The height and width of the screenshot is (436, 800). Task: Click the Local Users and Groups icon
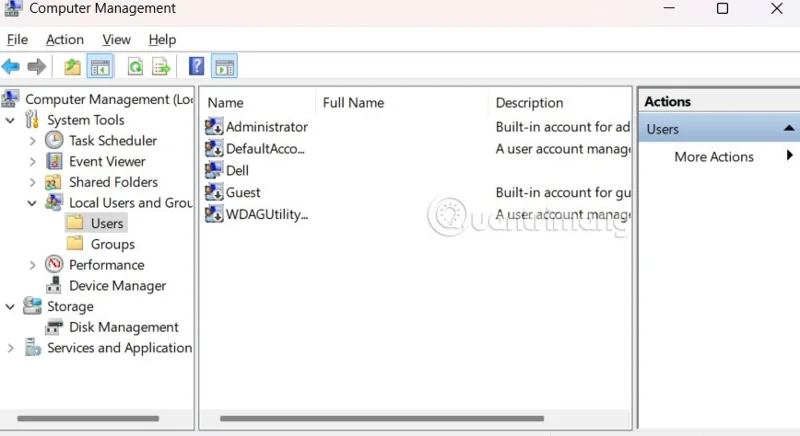54,202
